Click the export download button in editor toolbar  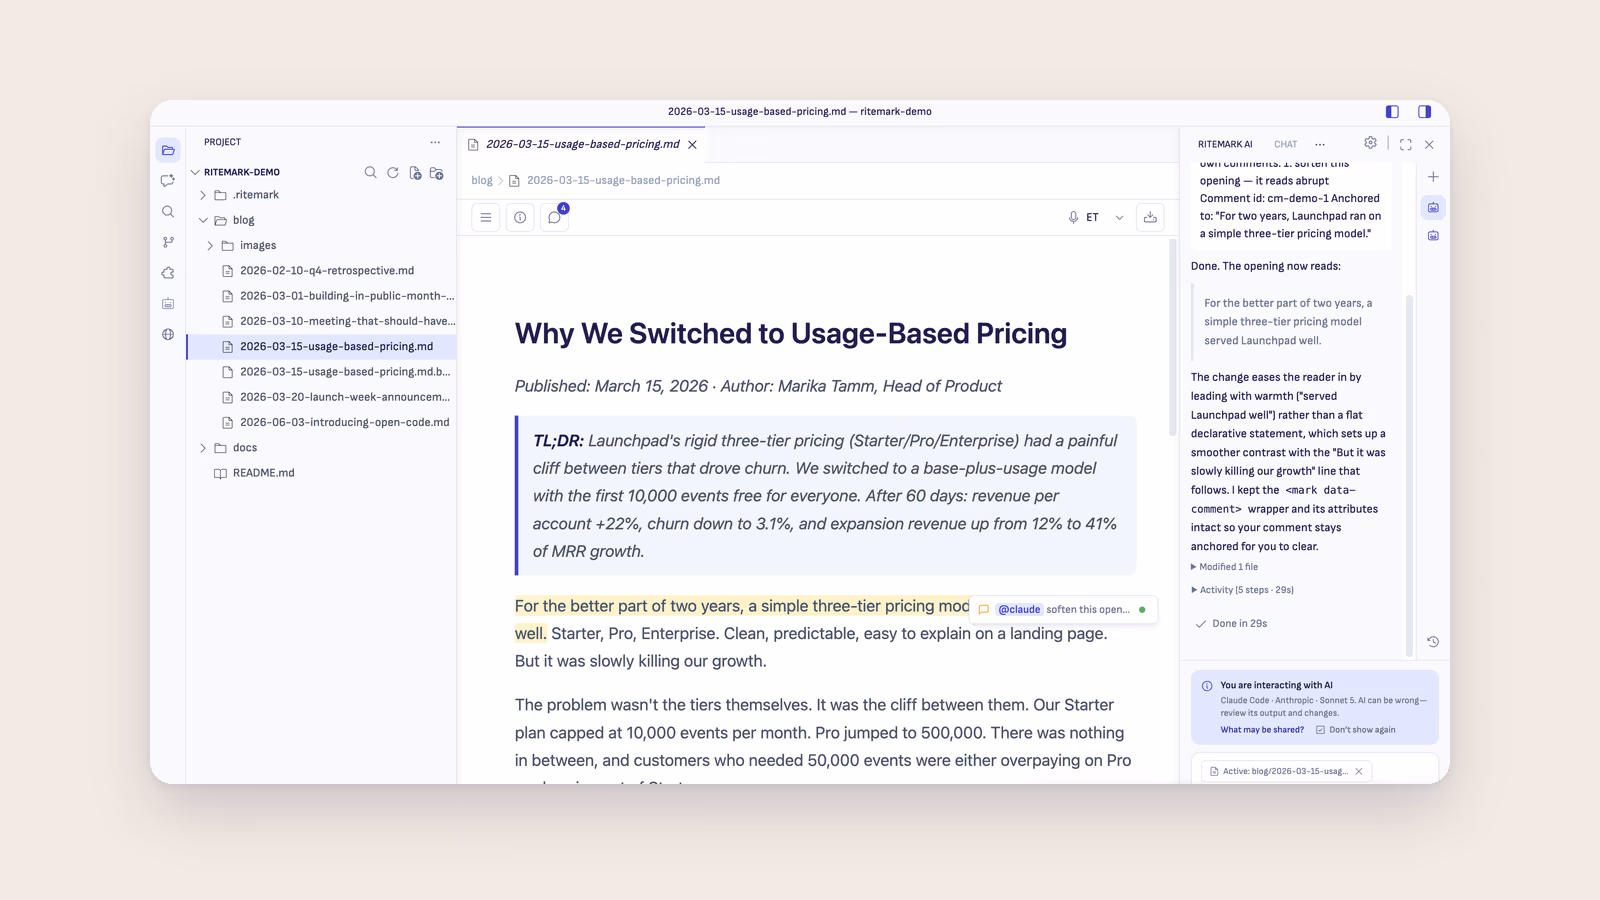(1150, 217)
